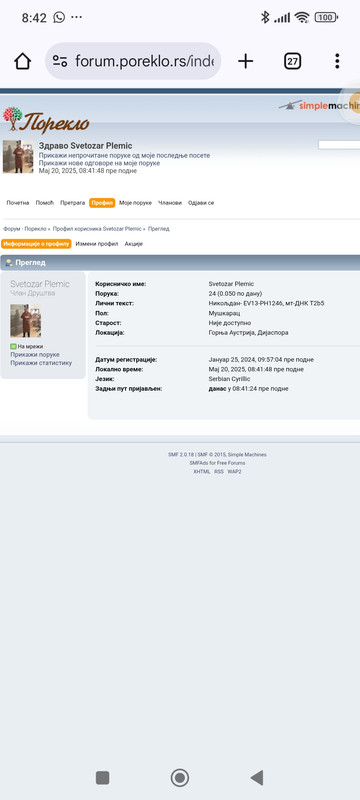Click Преглед breadcrumb link
The image size is (360, 800).
[x=159, y=229]
